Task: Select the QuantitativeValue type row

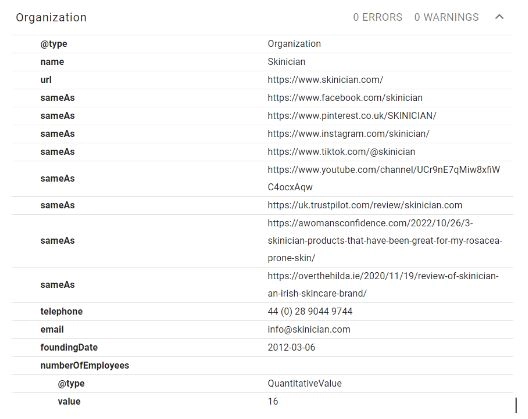Action: tap(262, 383)
